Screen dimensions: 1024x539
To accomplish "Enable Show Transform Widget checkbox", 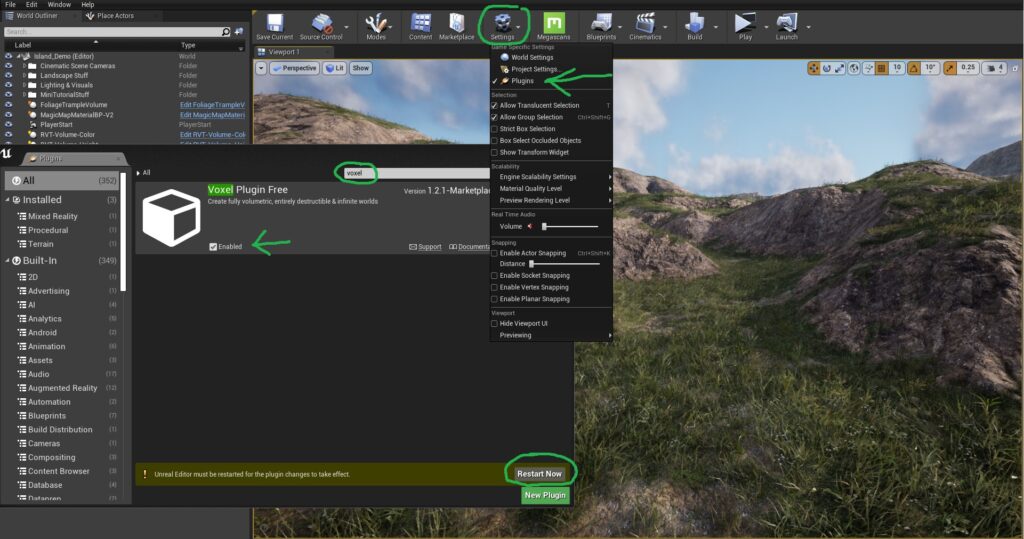I will 494,152.
